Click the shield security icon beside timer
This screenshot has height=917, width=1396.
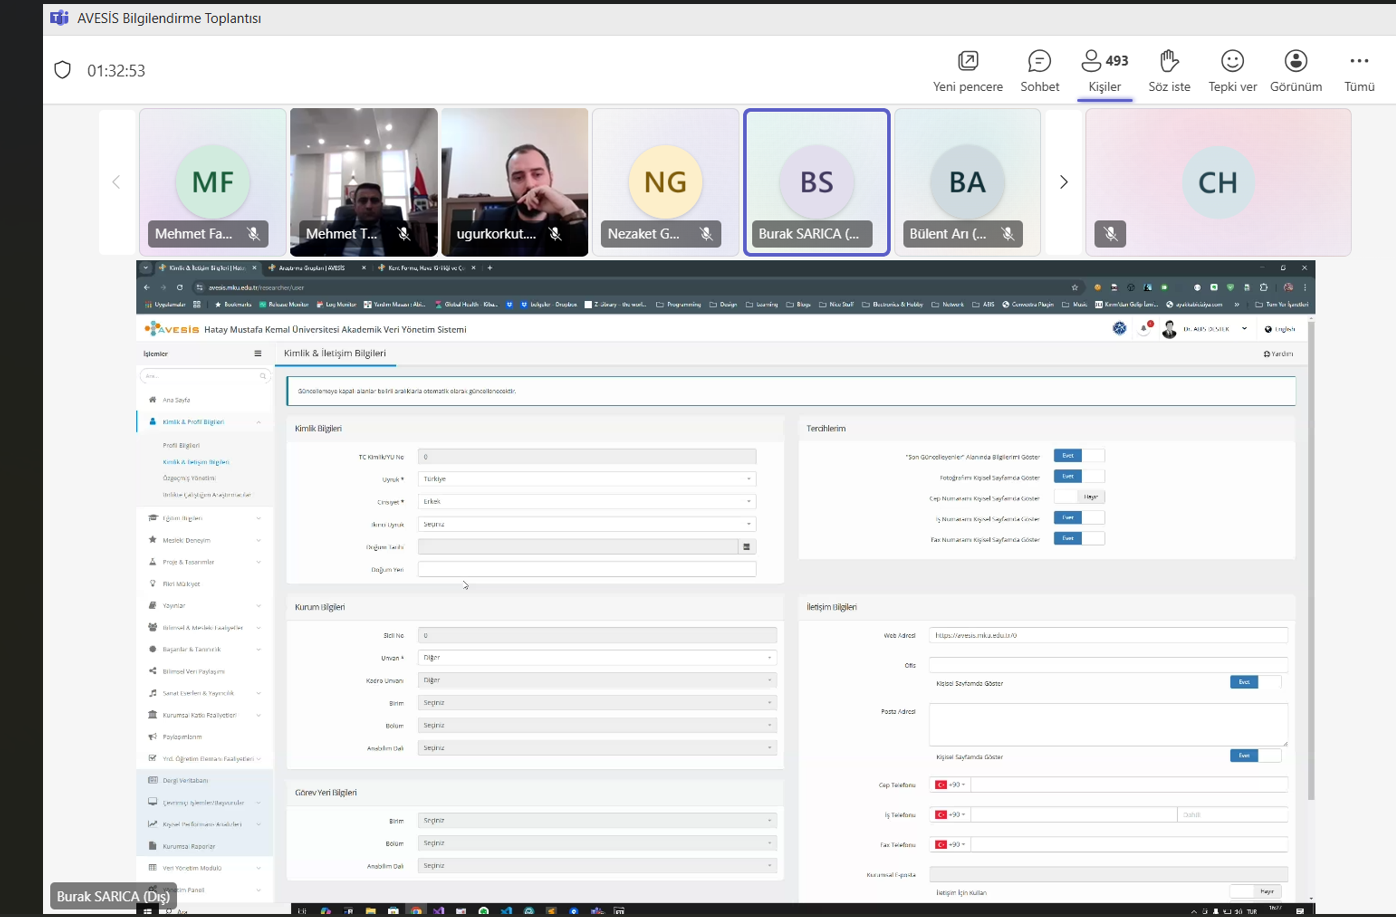pos(63,70)
